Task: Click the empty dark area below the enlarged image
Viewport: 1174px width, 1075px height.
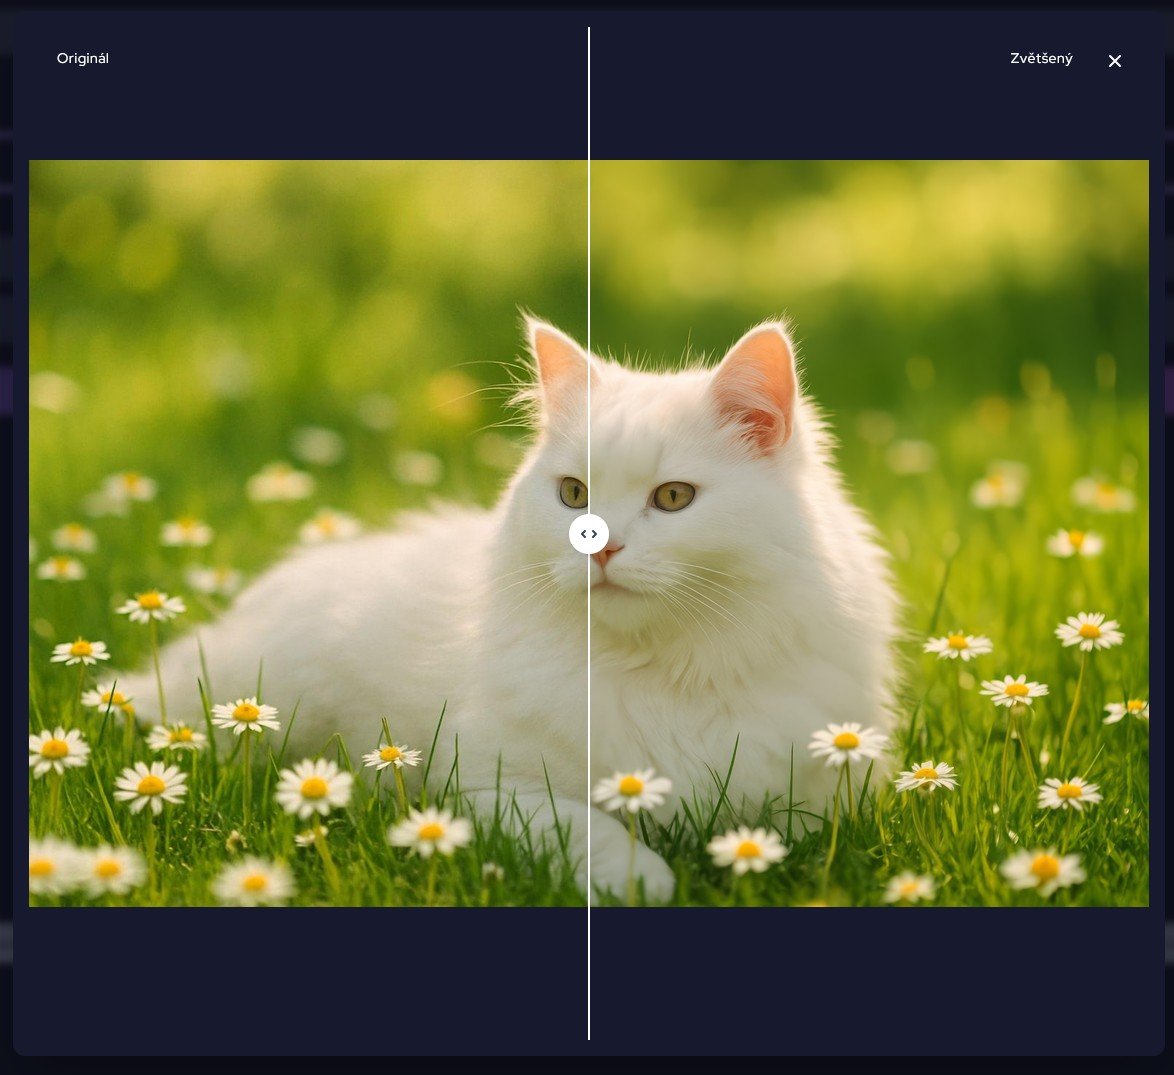Action: 870,975
